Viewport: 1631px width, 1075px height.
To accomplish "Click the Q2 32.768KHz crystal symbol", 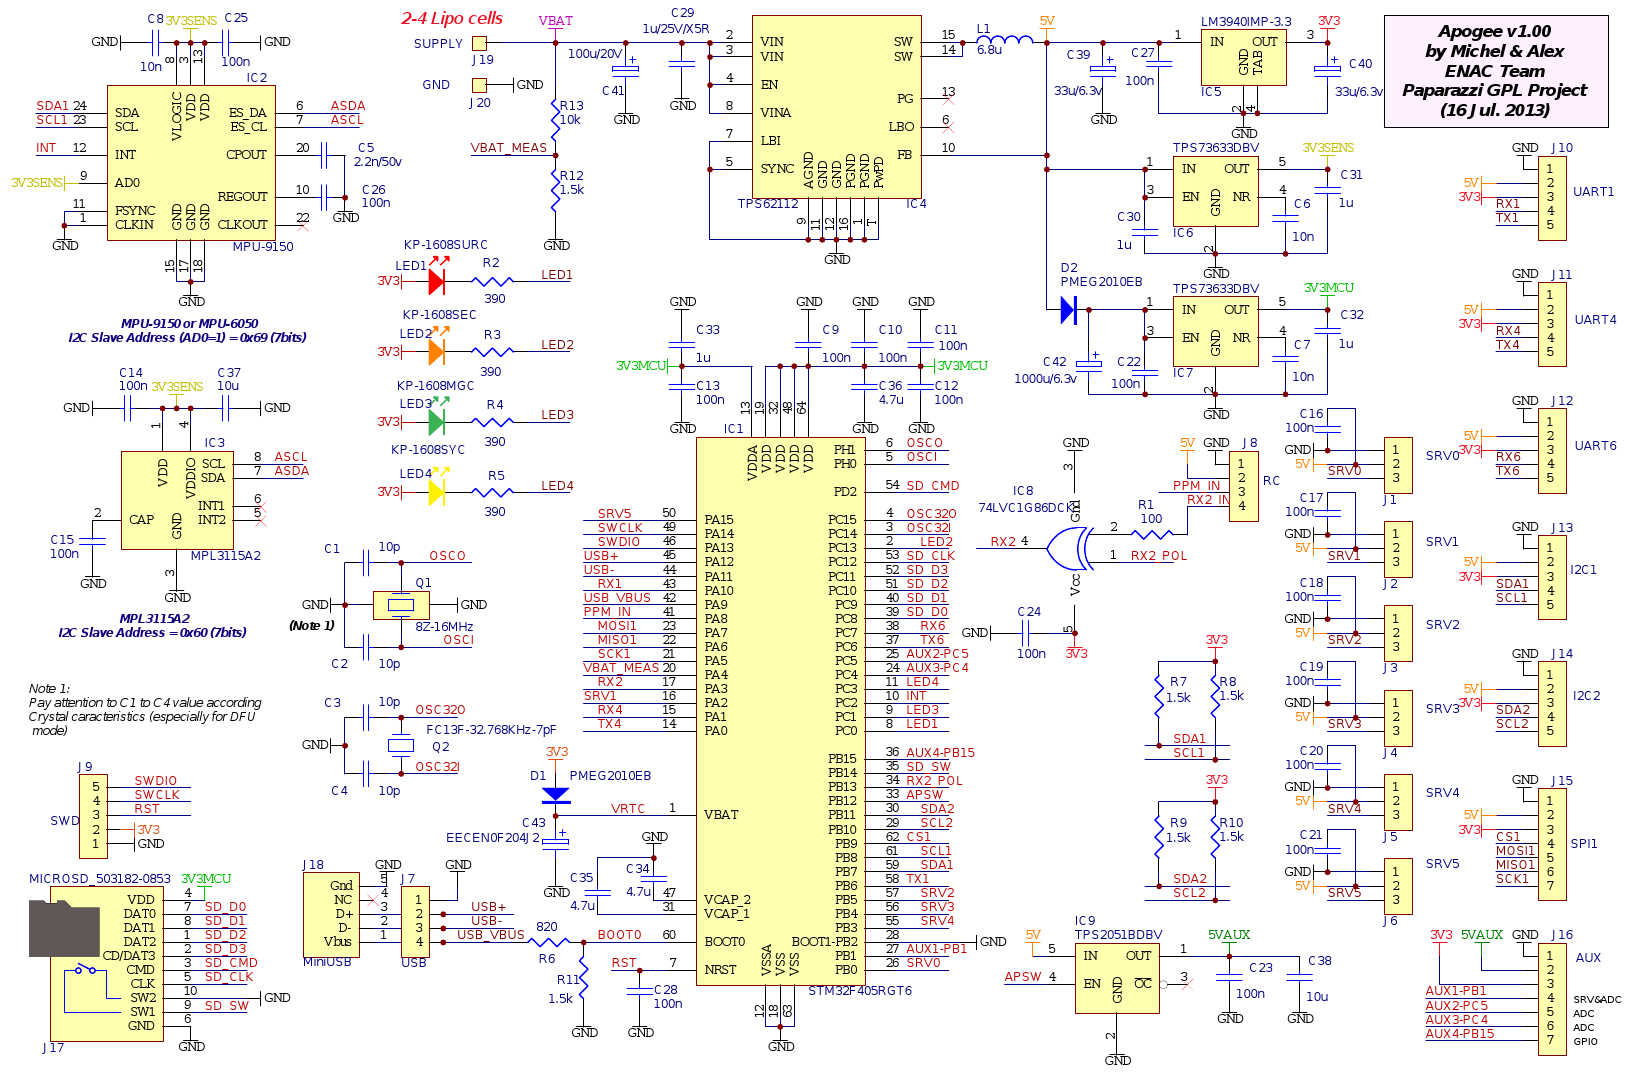I will (x=401, y=746).
